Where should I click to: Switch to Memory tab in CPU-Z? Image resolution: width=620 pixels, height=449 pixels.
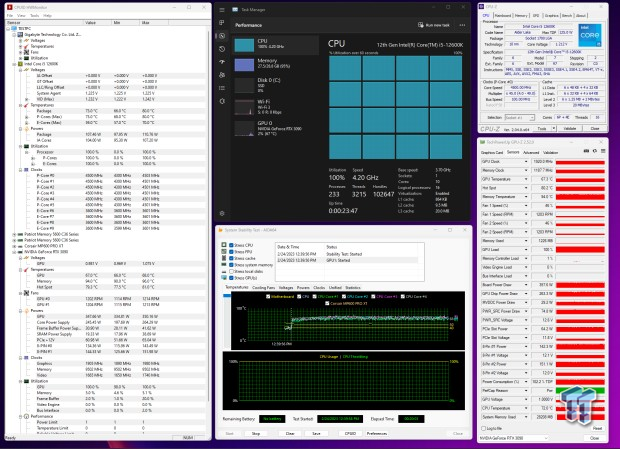click(x=521, y=15)
